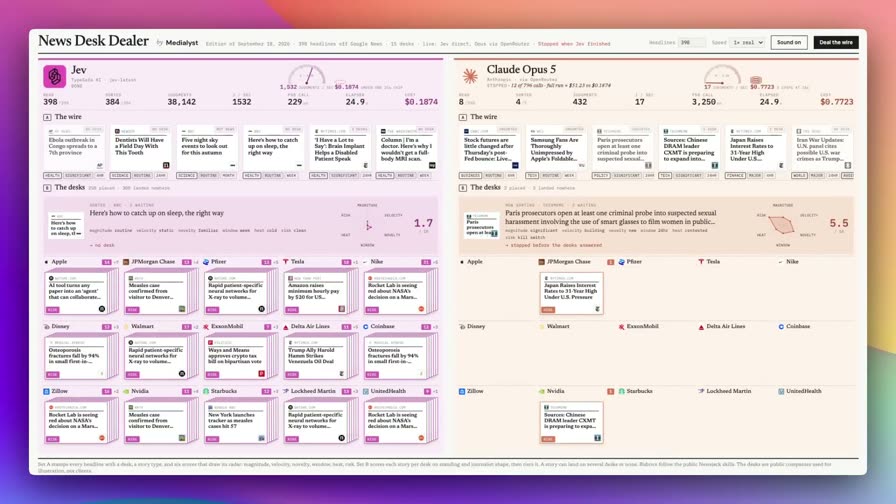Click the Jev pink logo icon
Image resolution: width=896 pixels, height=504 pixels.
click(54, 76)
